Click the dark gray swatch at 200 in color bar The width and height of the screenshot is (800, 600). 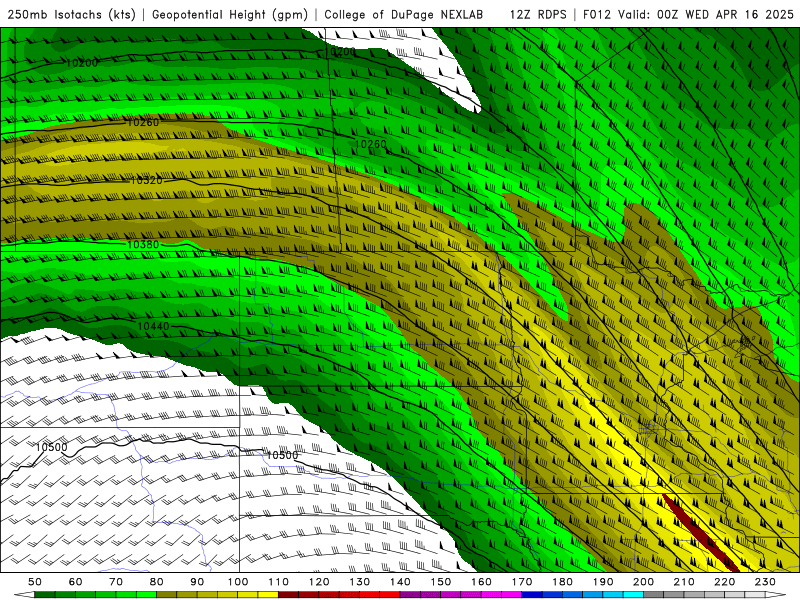click(x=654, y=594)
